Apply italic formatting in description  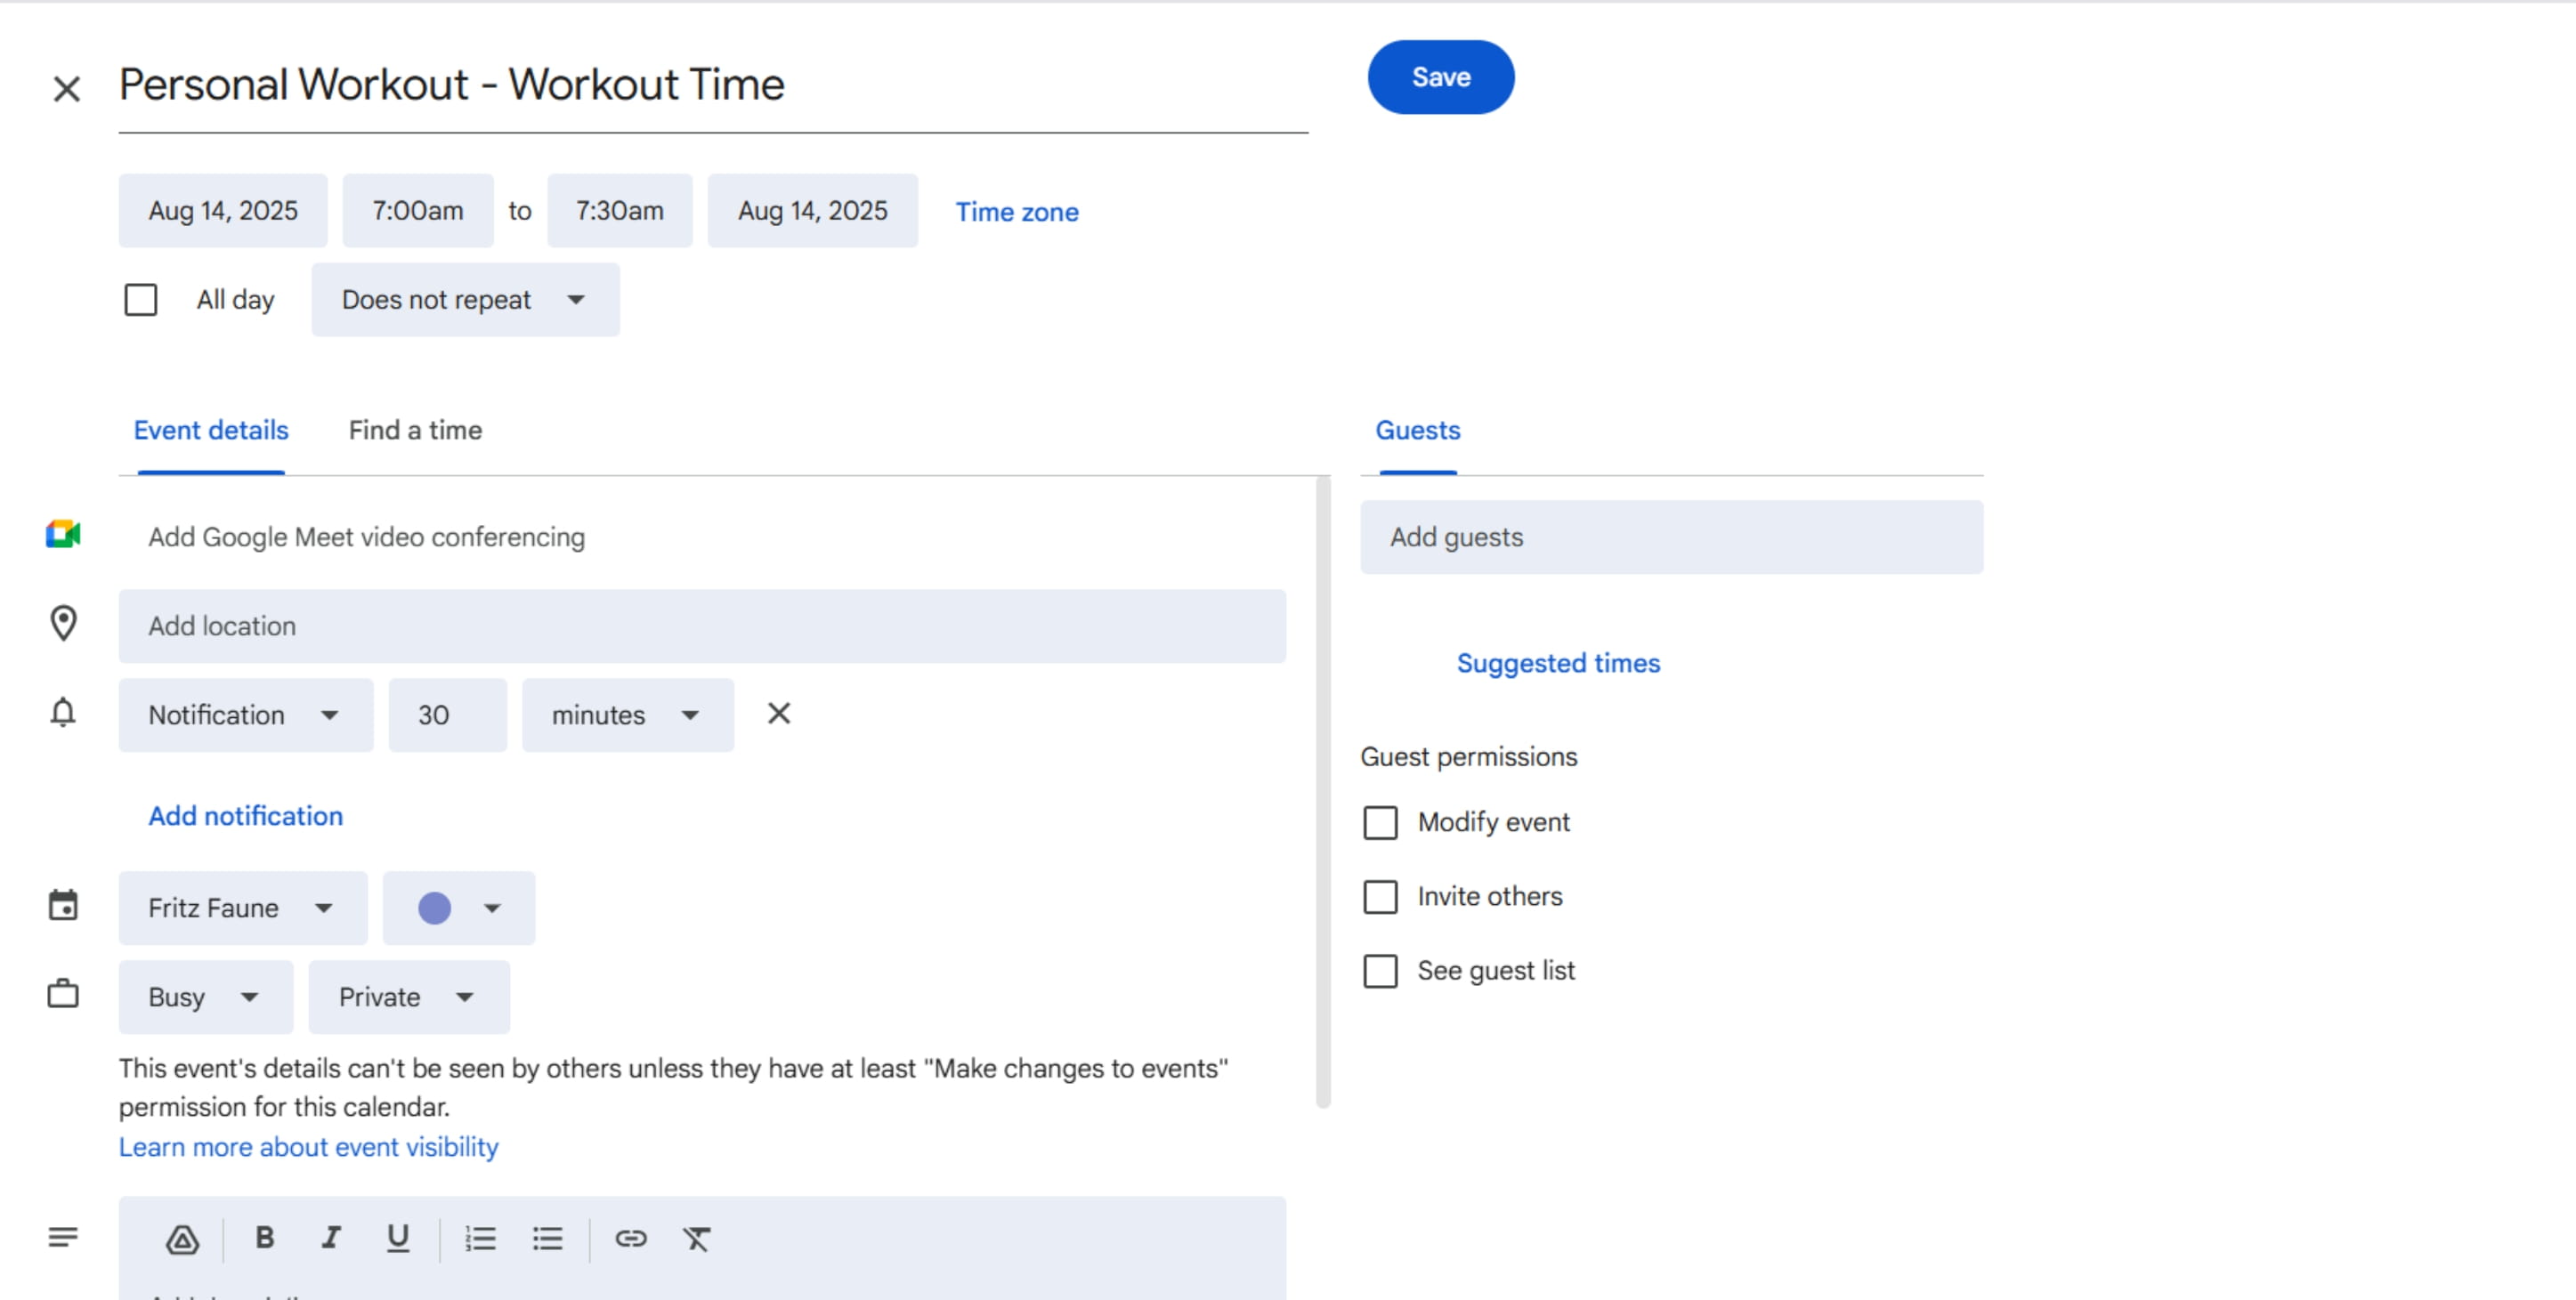(x=331, y=1238)
